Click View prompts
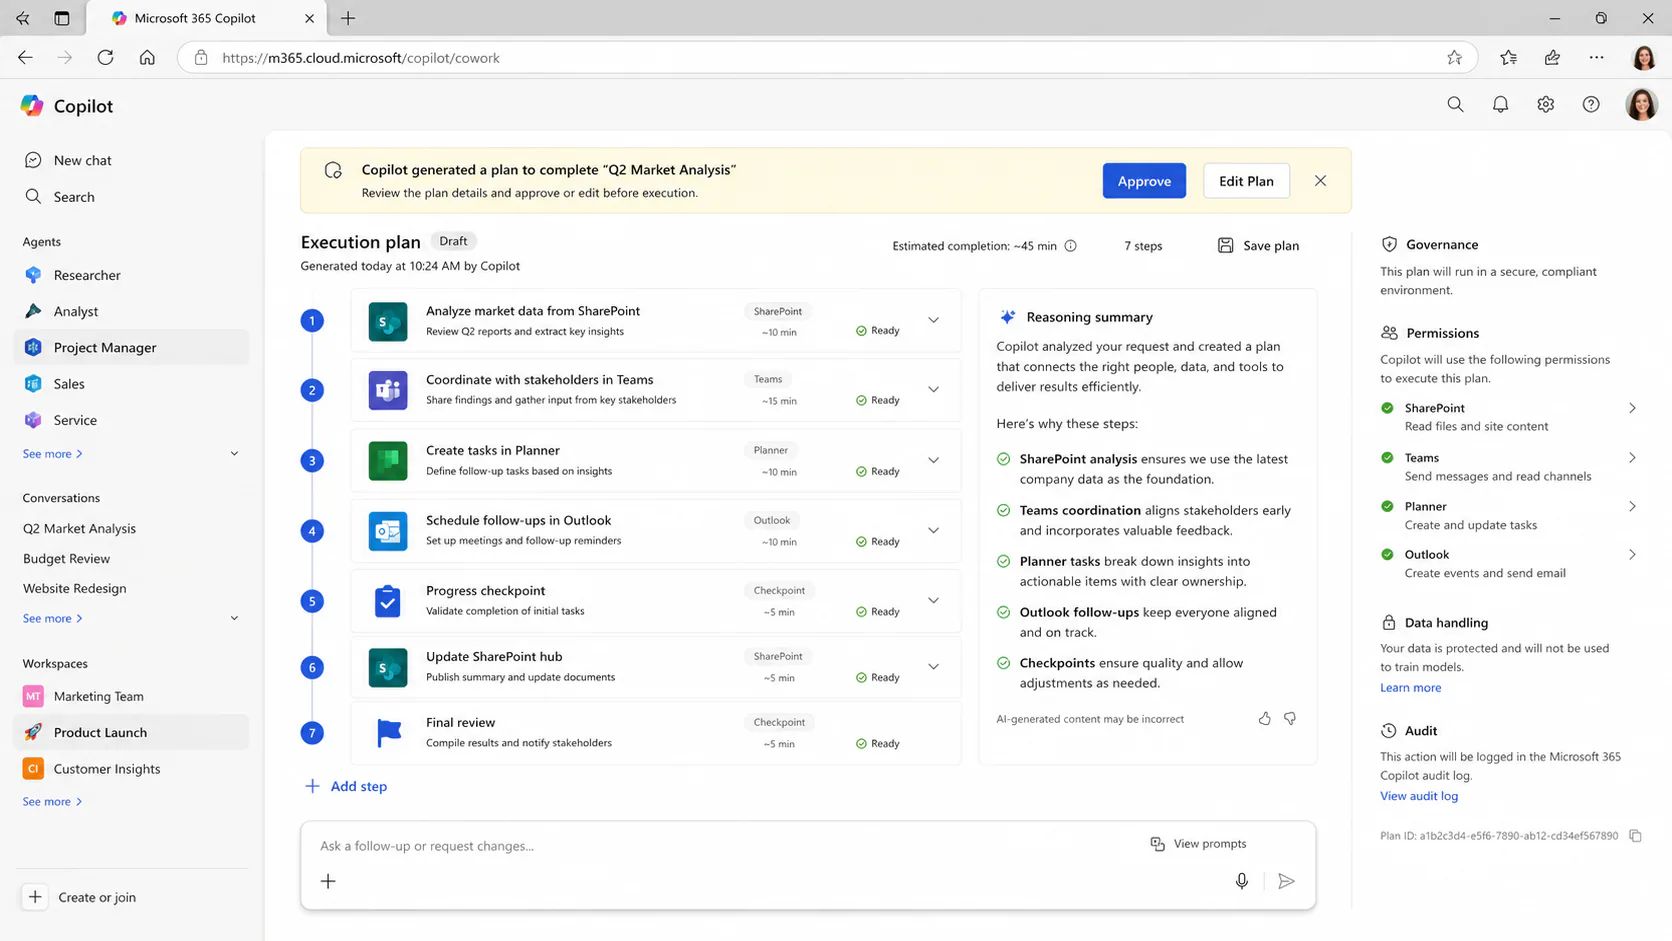The image size is (1672, 941). point(1198,844)
